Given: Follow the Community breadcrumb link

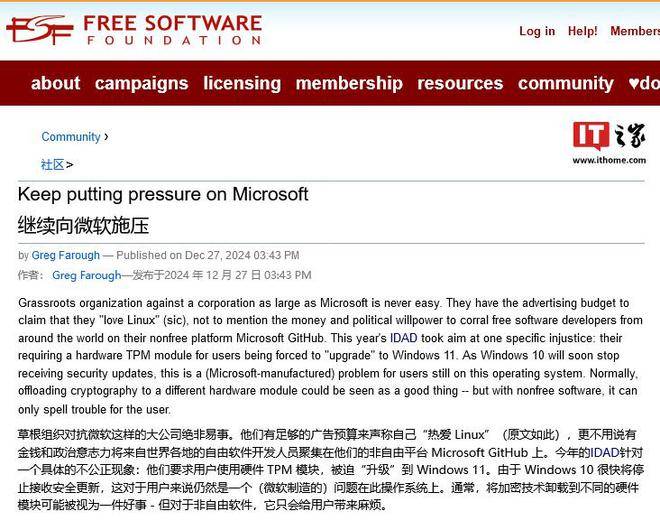Looking at the screenshot, I should (x=71, y=137).
